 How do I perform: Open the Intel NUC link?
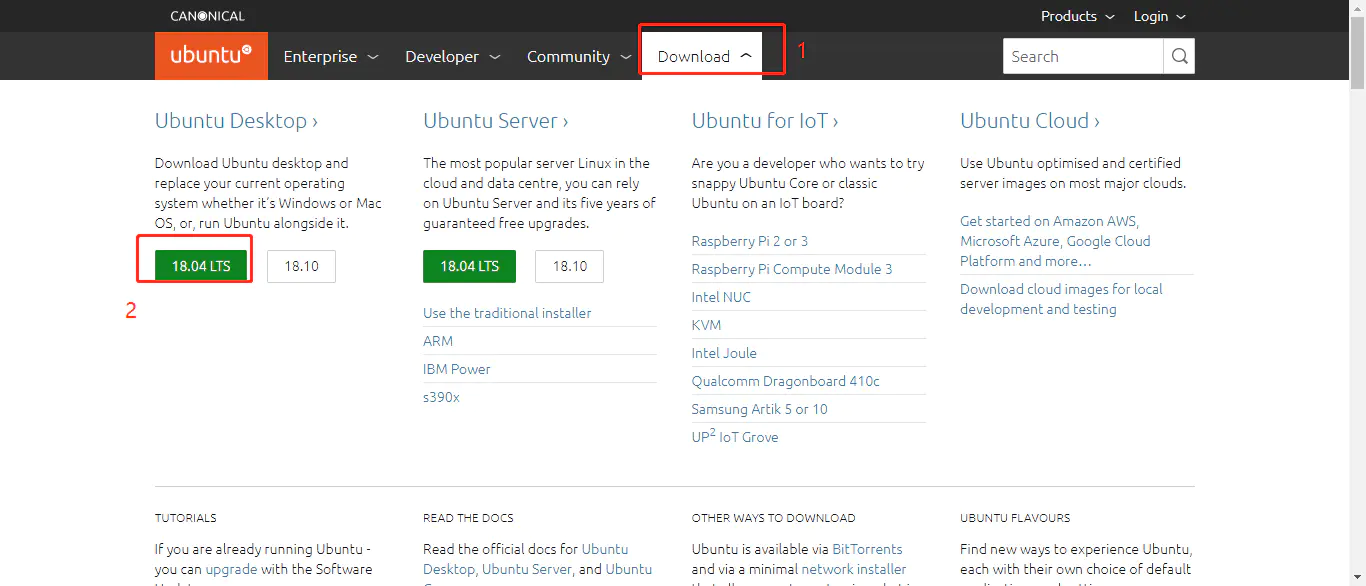tap(721, 297)
